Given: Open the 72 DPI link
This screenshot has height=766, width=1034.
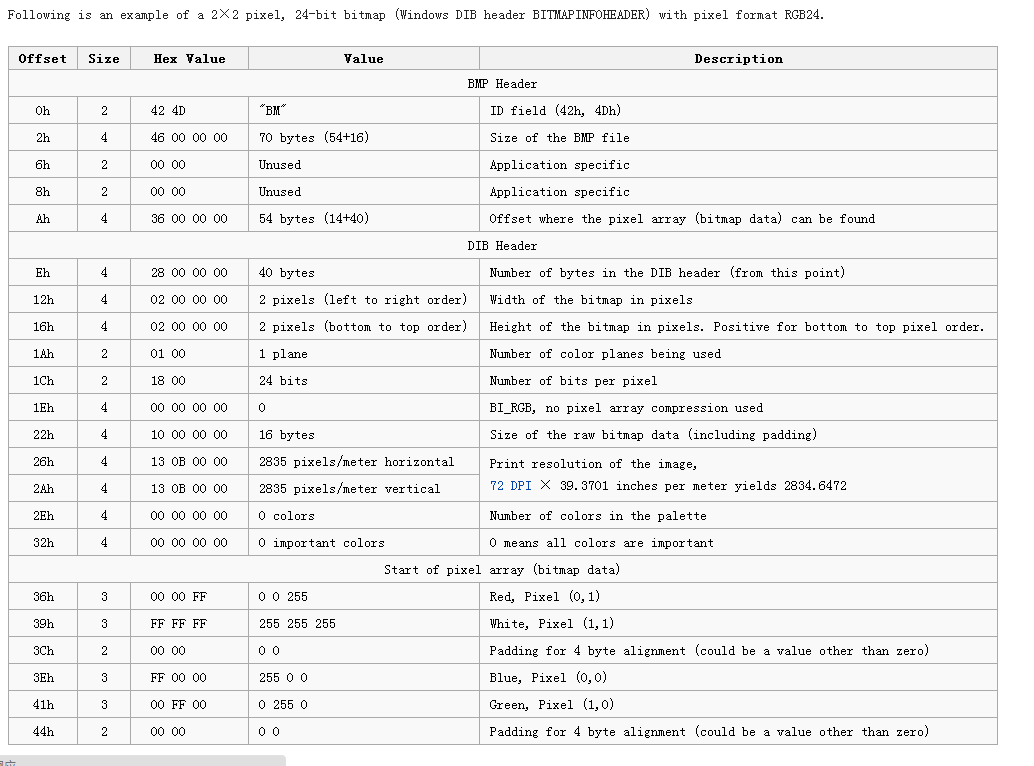Looking at the screenshot, I should click(510, 486).
